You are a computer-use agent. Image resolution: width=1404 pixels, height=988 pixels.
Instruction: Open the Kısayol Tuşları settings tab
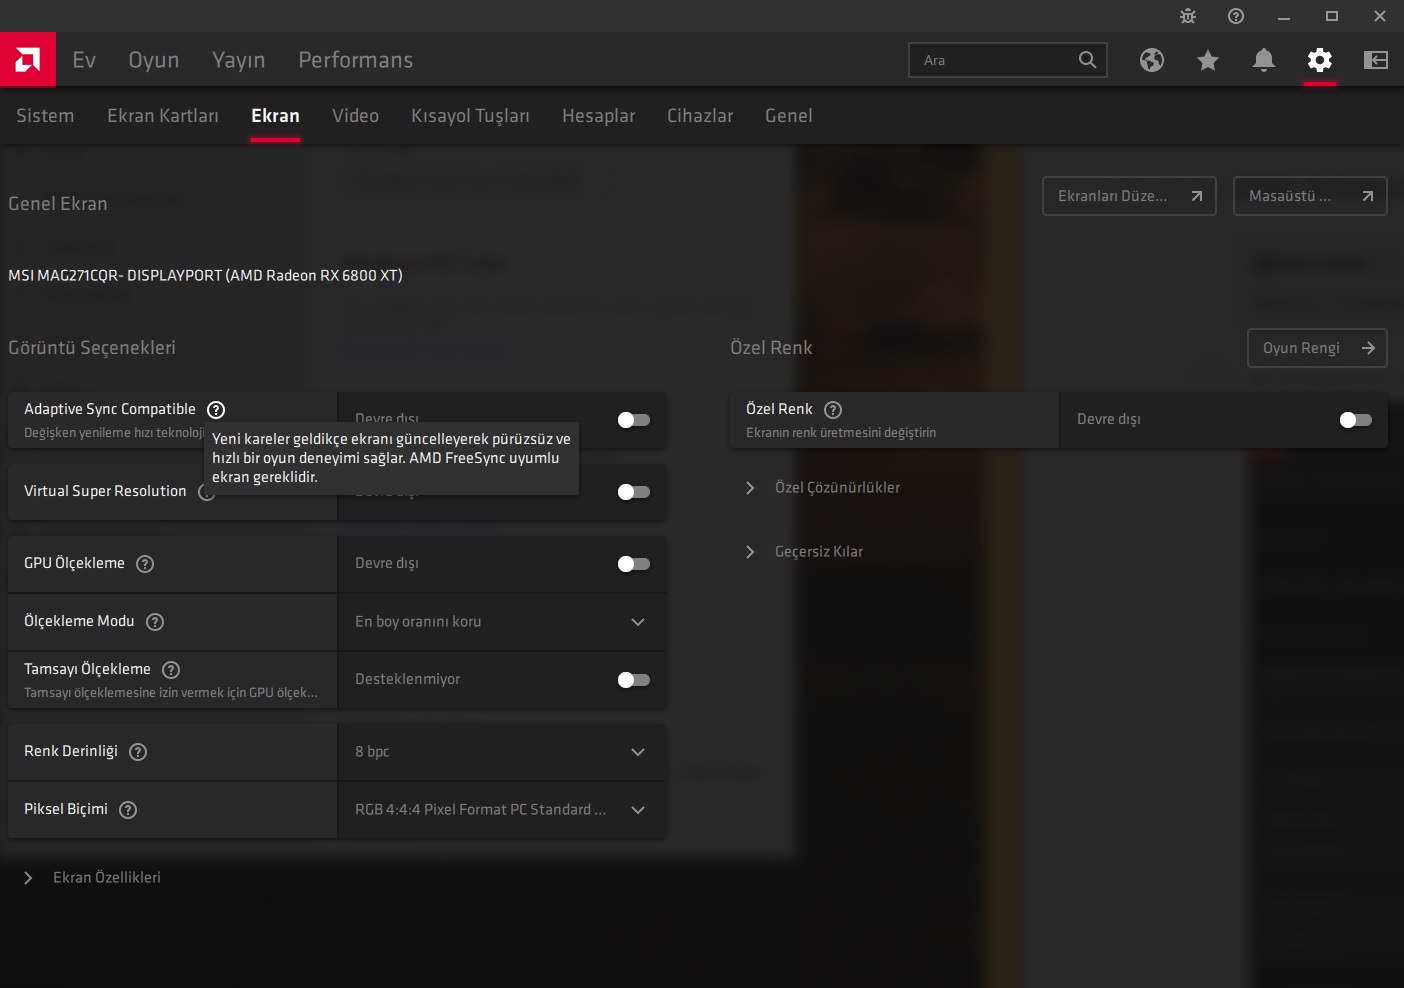[x=470, y=116]
